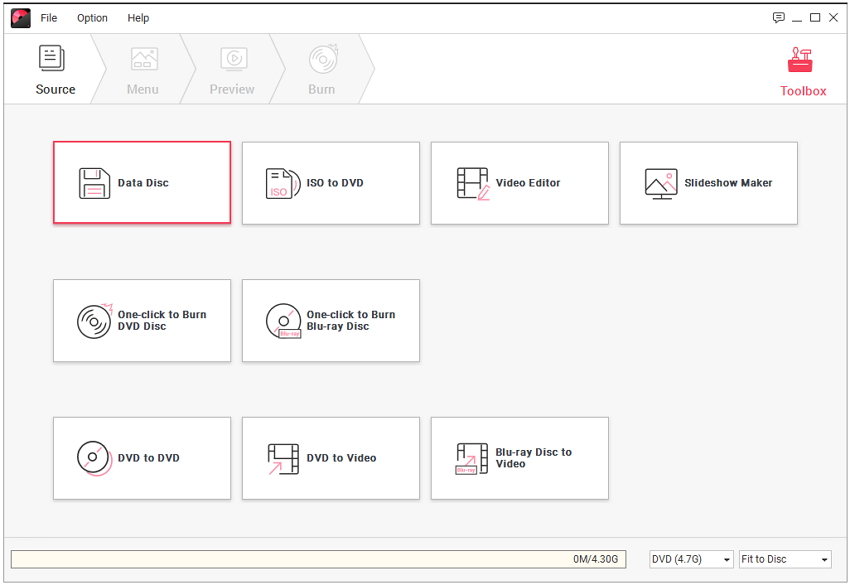Click the Slideshow Maker monitor icon
The height and width of the screenshot is (585, 850).
661,184
